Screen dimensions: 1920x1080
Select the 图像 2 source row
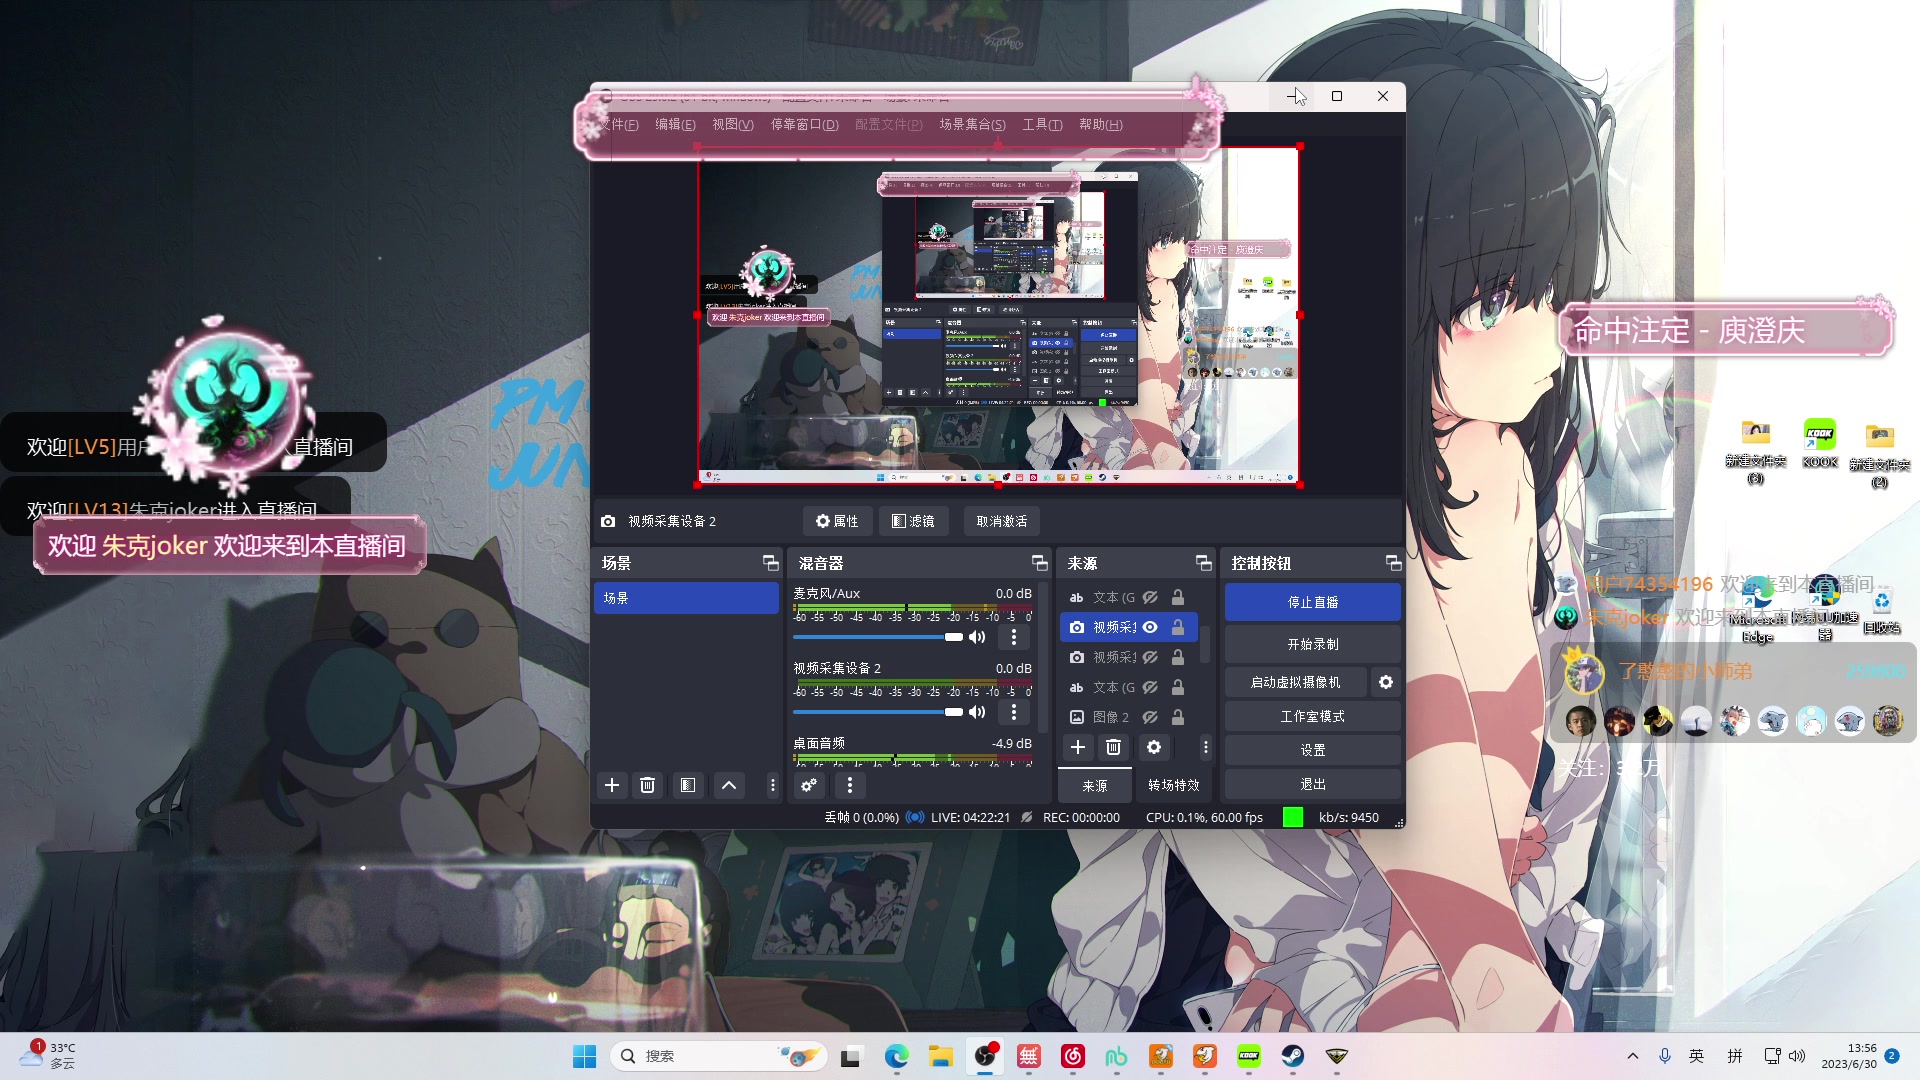(1129, 717)
